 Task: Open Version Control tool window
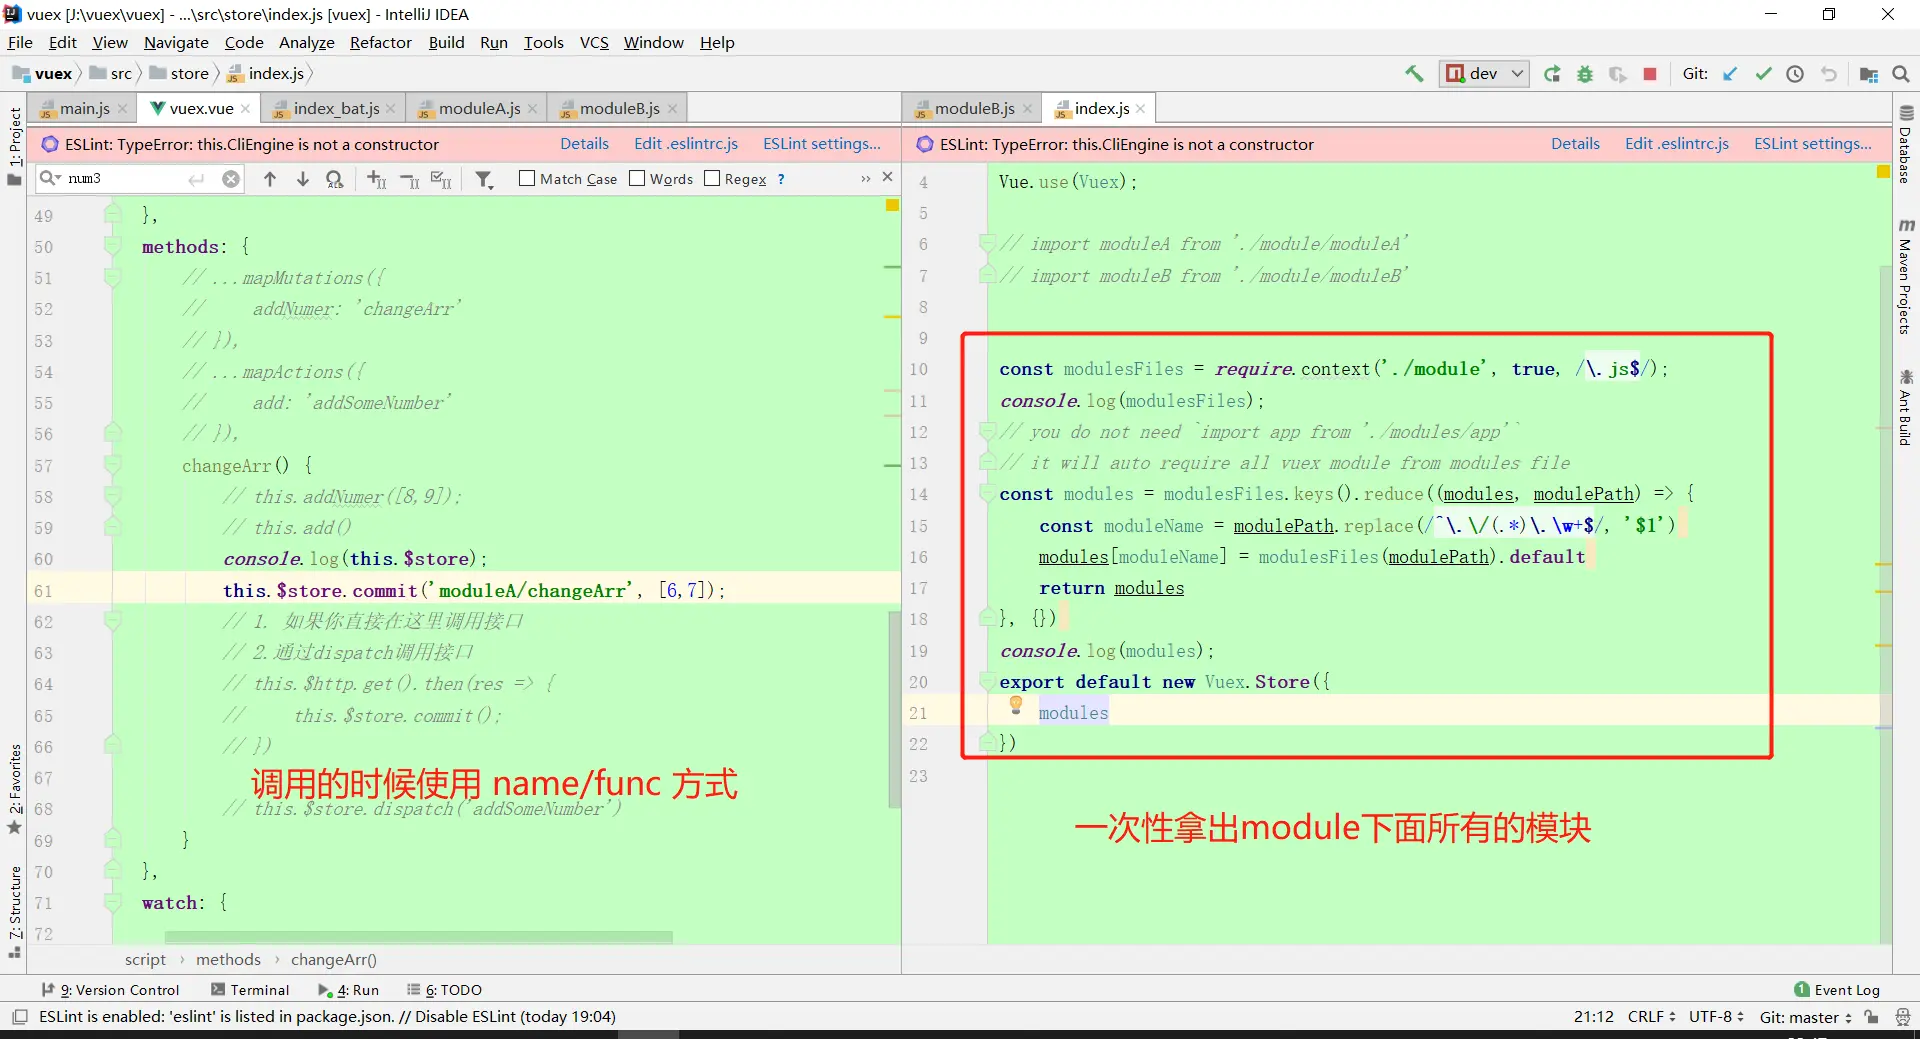click(110, 990)
